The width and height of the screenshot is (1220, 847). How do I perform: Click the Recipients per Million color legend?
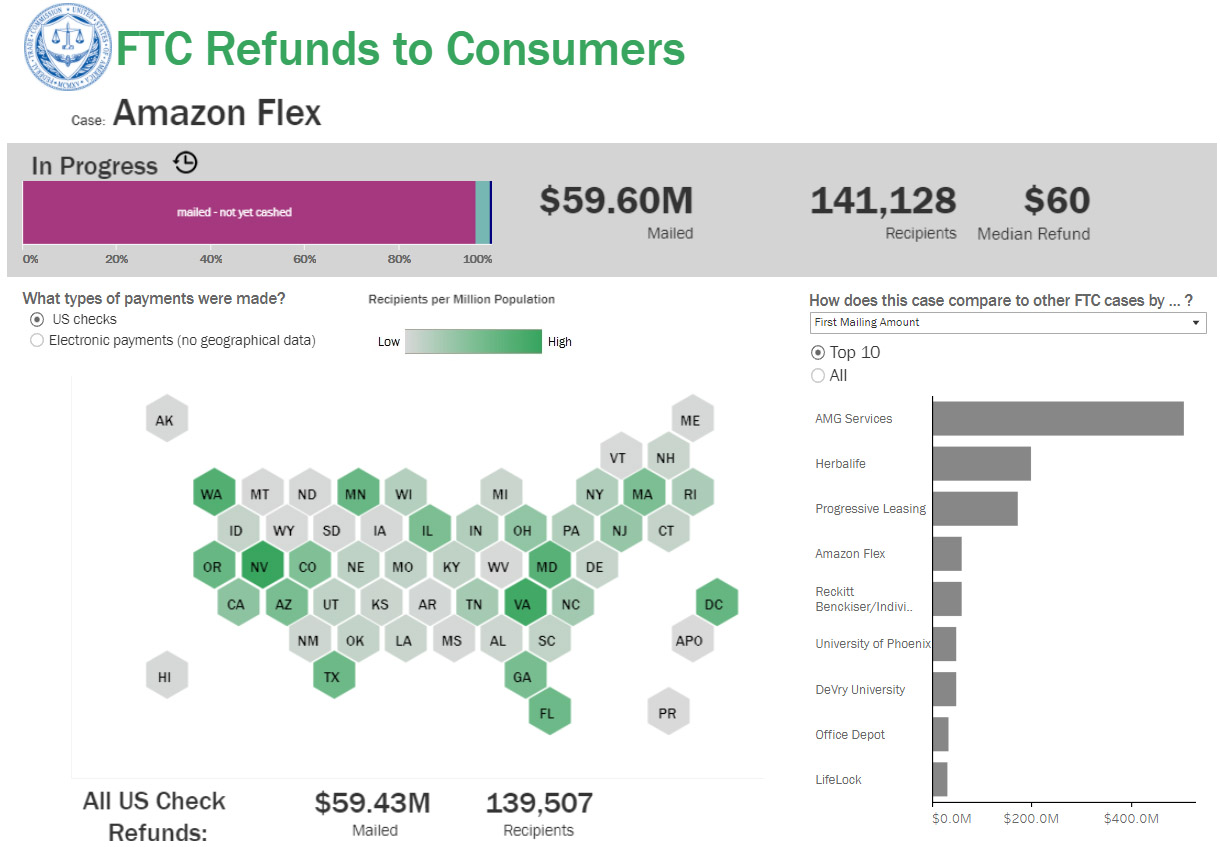473,342
